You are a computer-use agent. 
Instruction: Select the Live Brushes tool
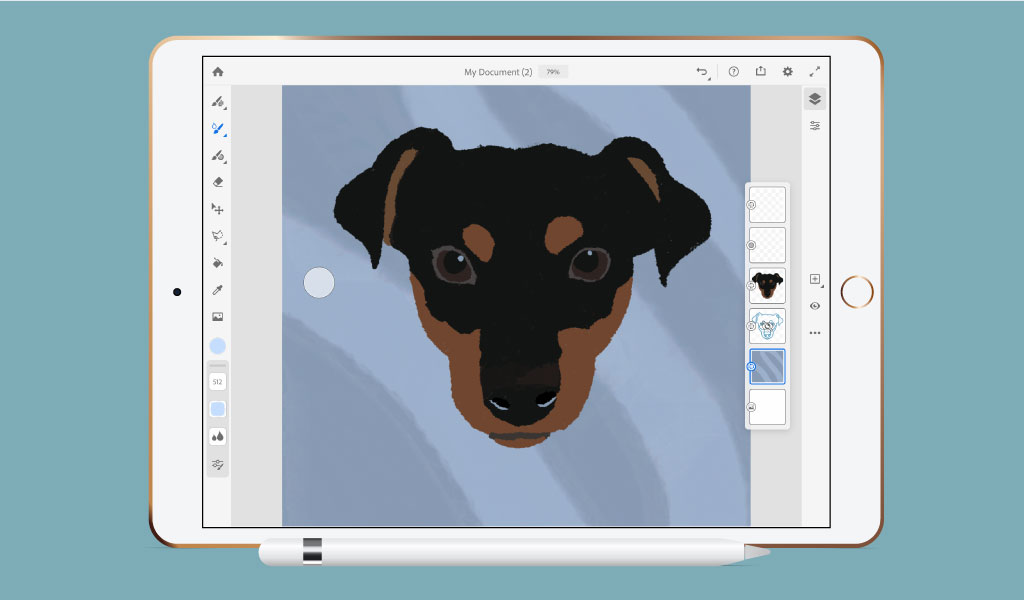218,129
